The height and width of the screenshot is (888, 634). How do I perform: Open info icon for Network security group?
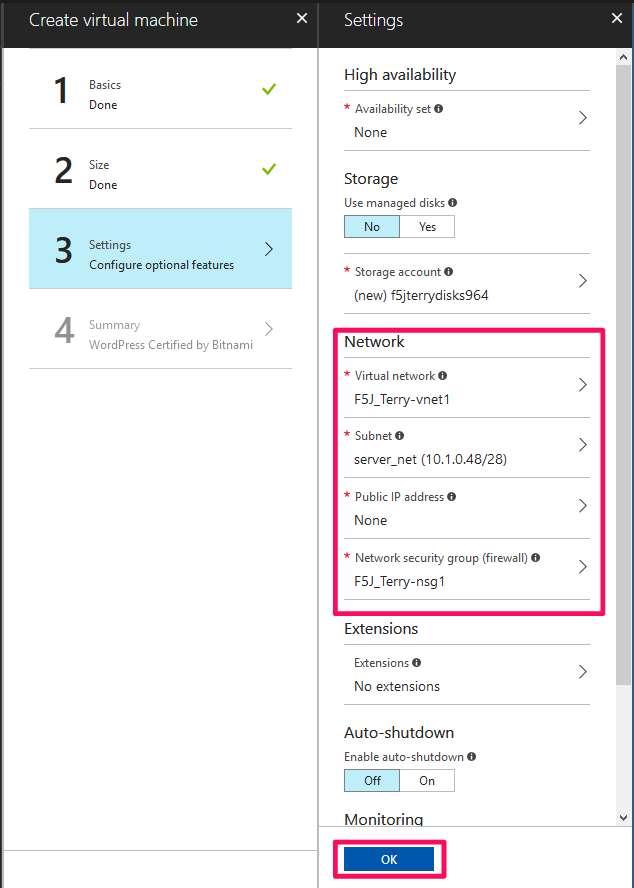(x=535, y=557)
